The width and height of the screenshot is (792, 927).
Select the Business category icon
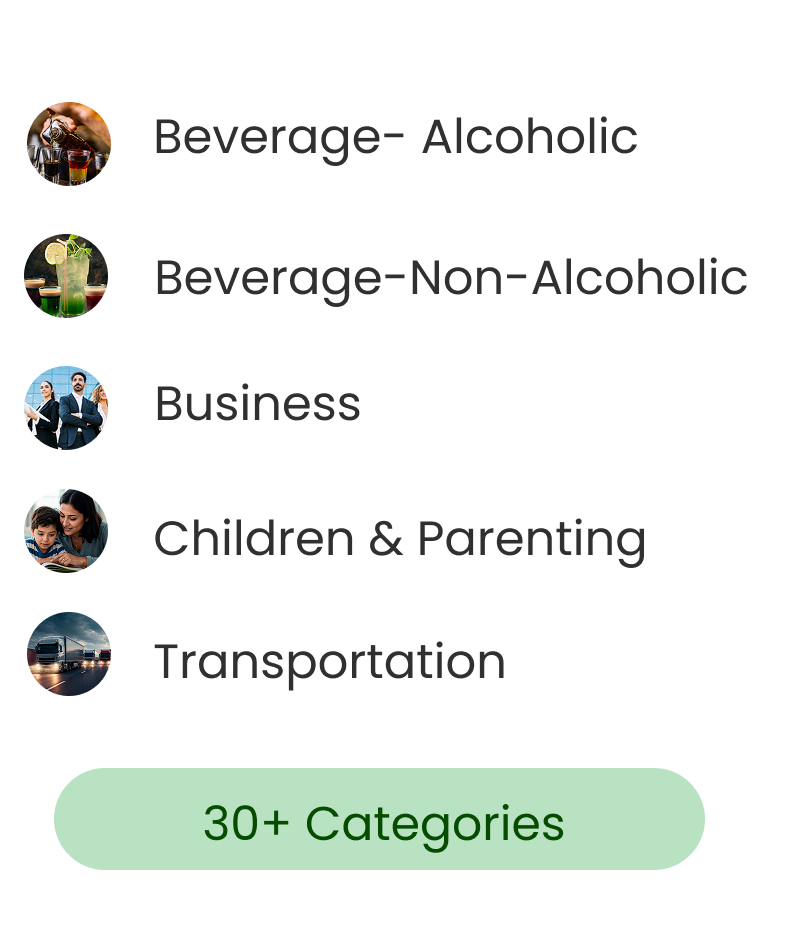click(x=66, y=407)
